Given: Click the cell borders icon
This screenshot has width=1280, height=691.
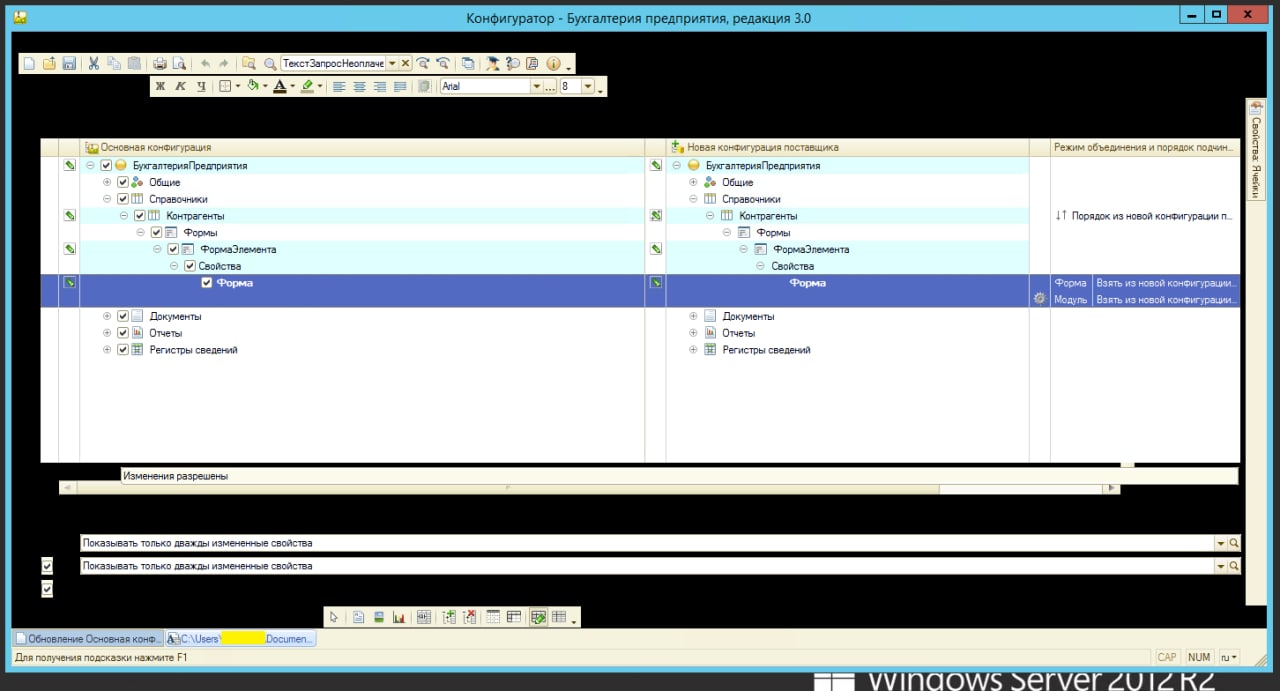Looking at the screenshot, I should tap(225, 86).
